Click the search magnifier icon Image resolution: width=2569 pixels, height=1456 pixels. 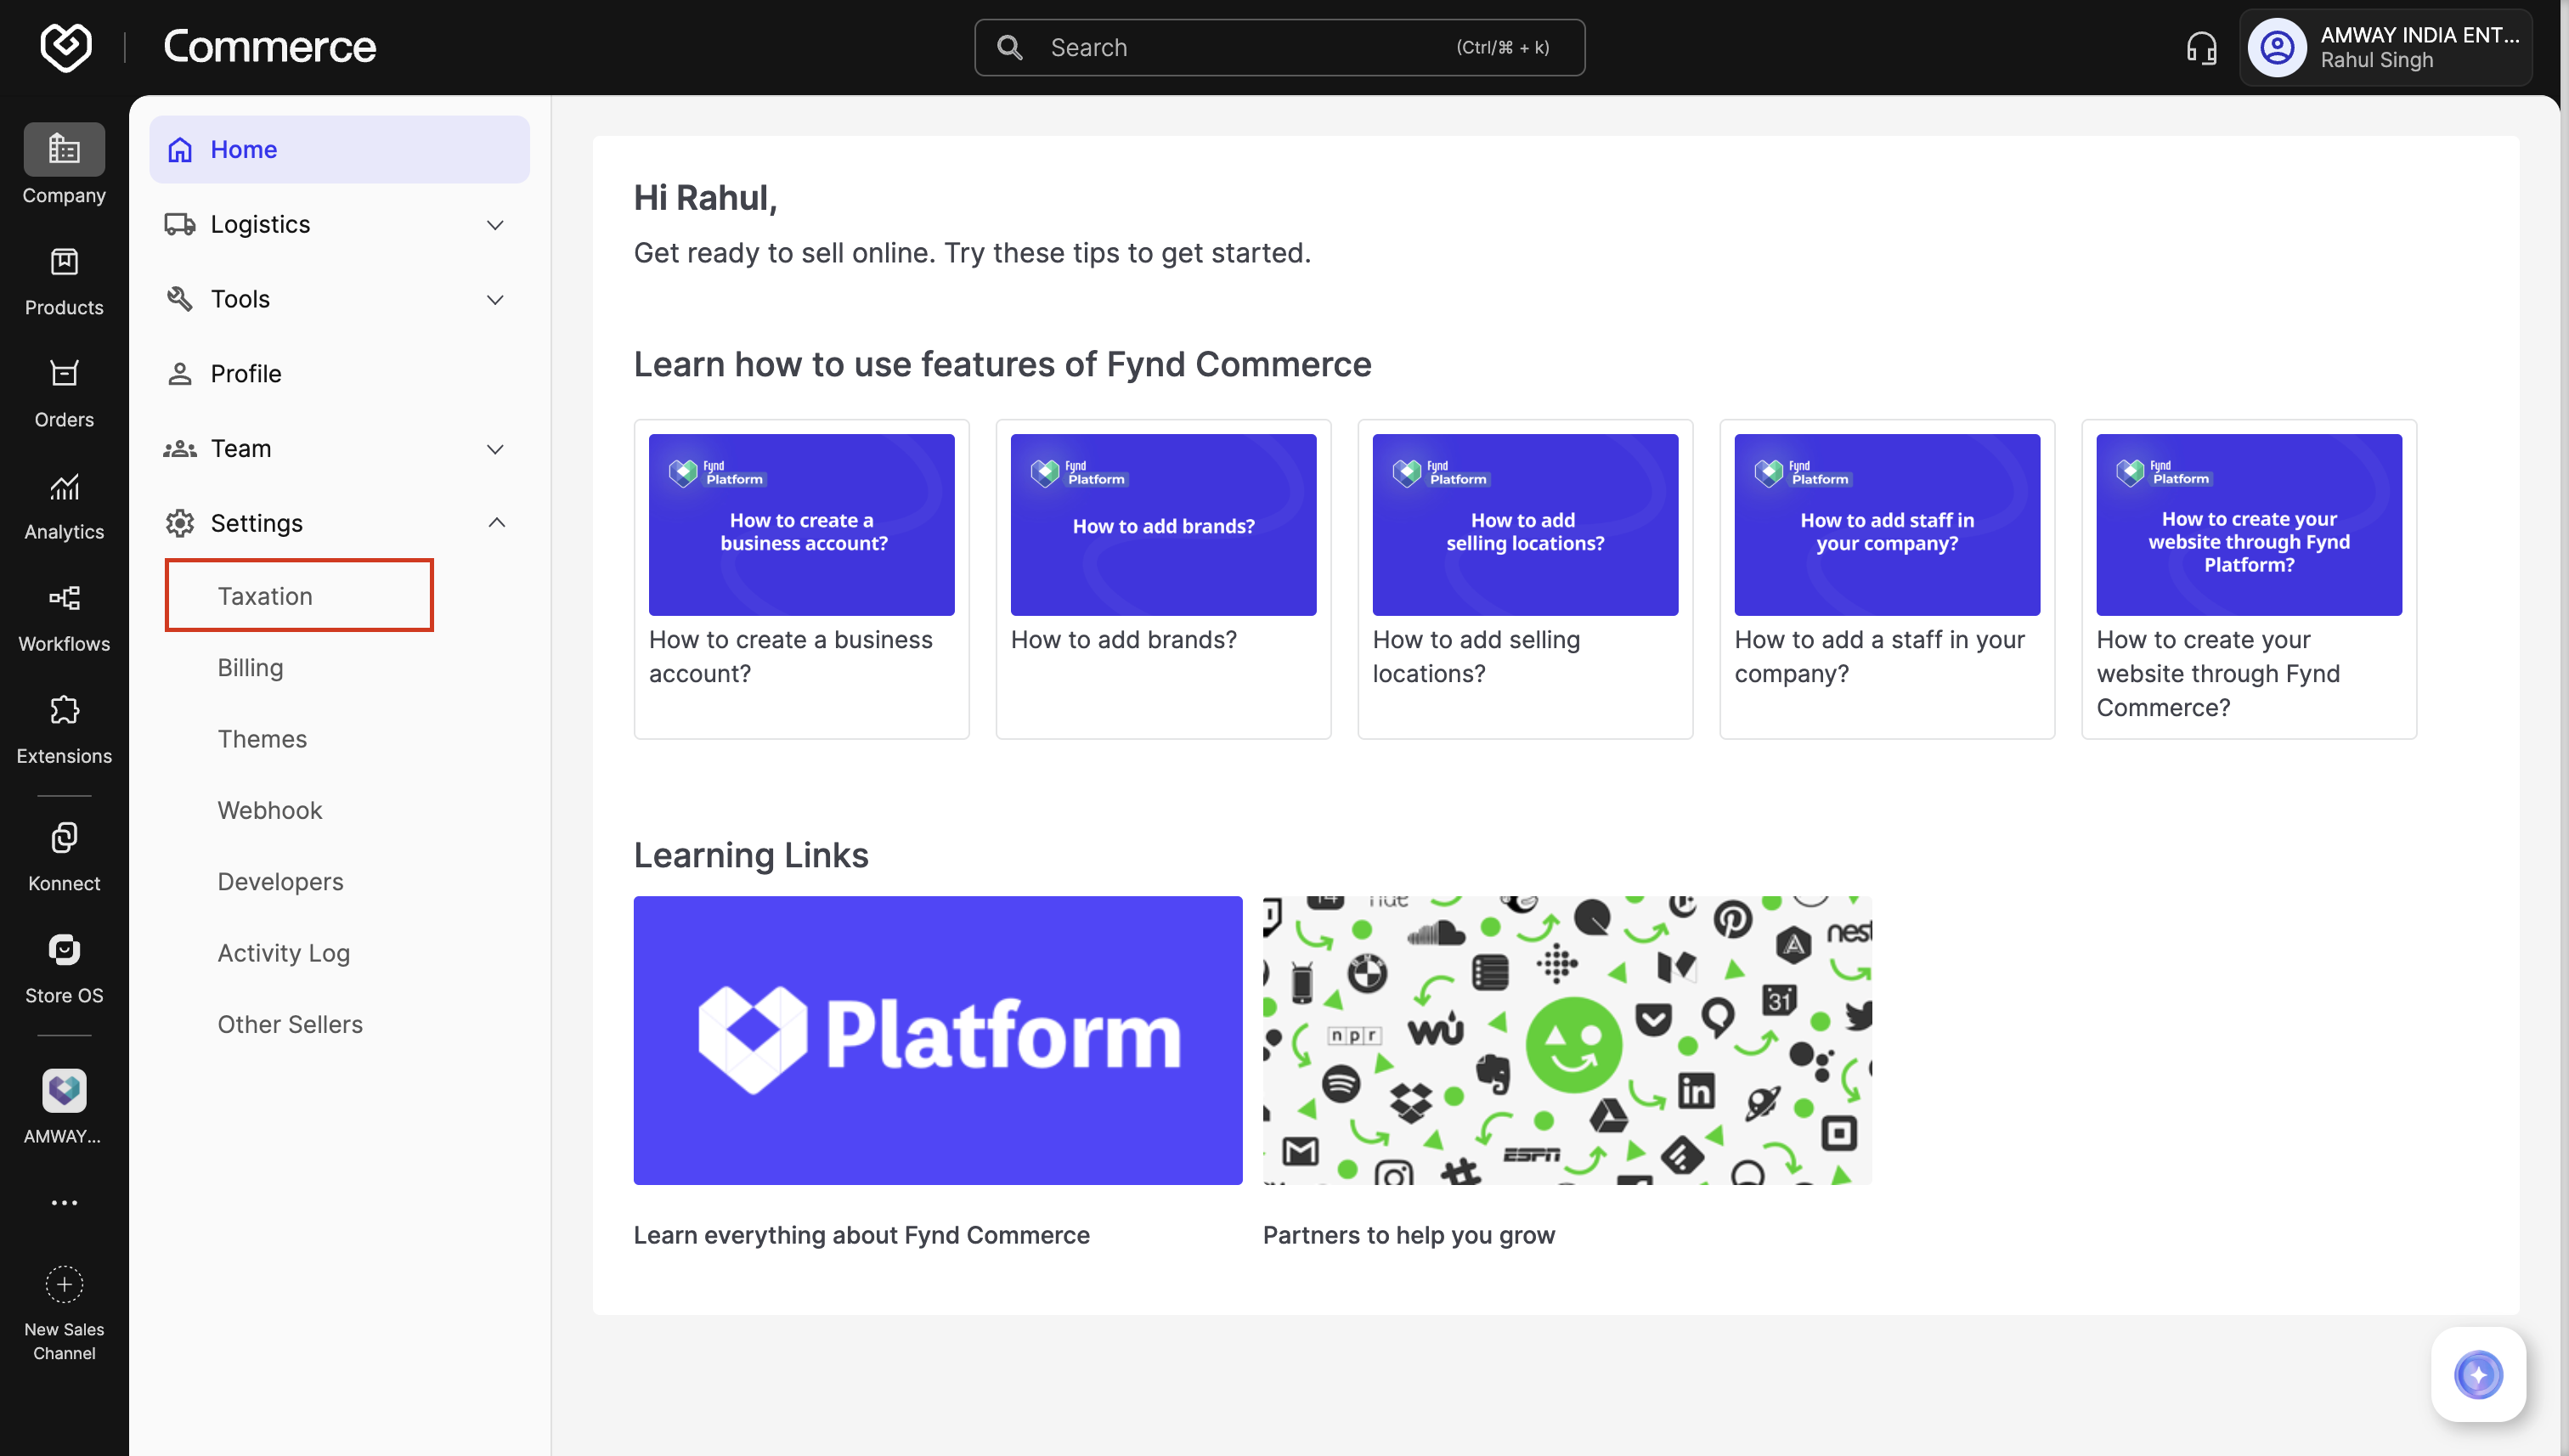pyautogui.click(x=1010, y=47)
